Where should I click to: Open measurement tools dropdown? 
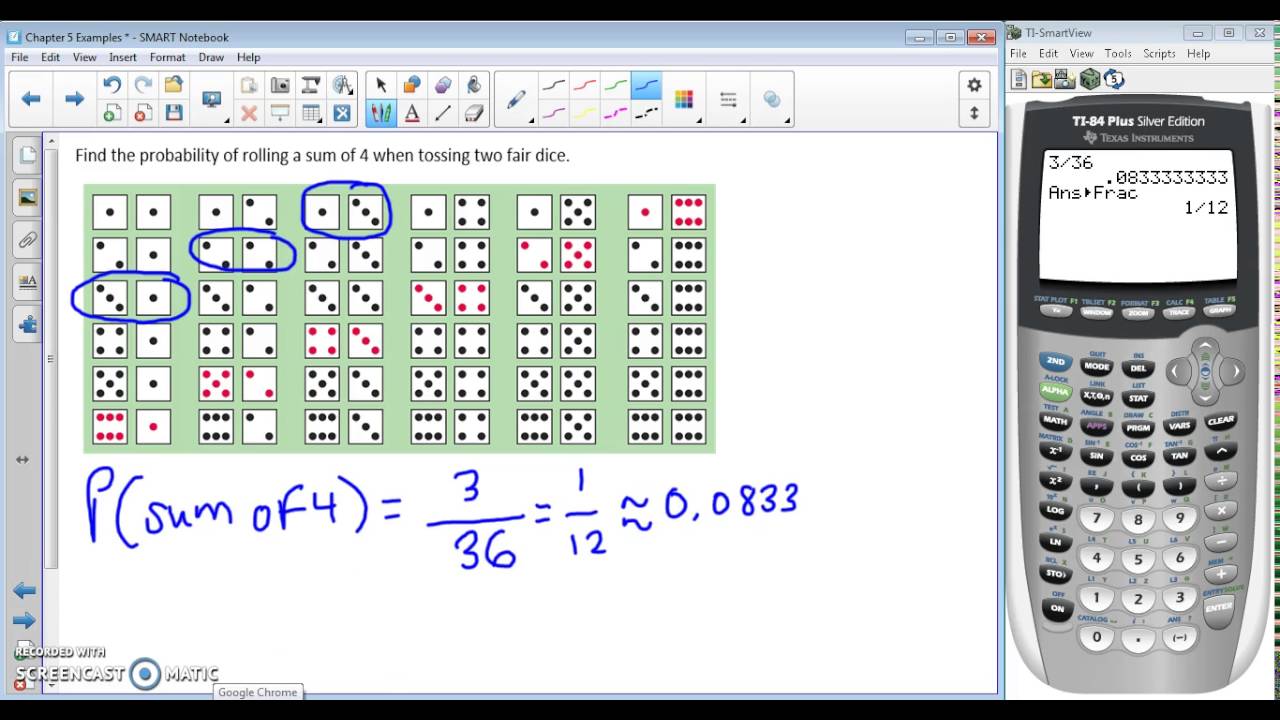(343, 85)
